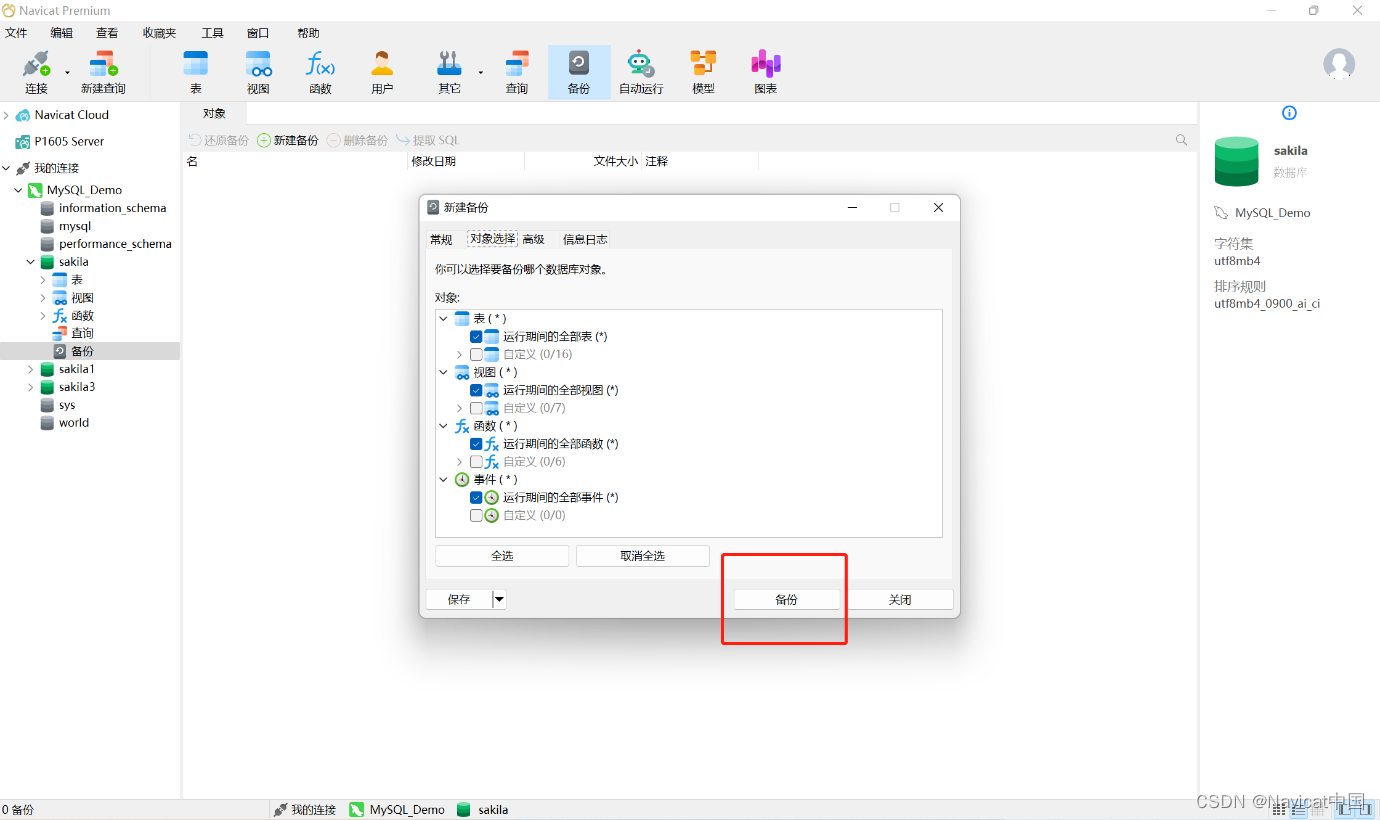1380x820 pixels.
Task: Click the 关闭 button in the dialog
Action: 900,600
